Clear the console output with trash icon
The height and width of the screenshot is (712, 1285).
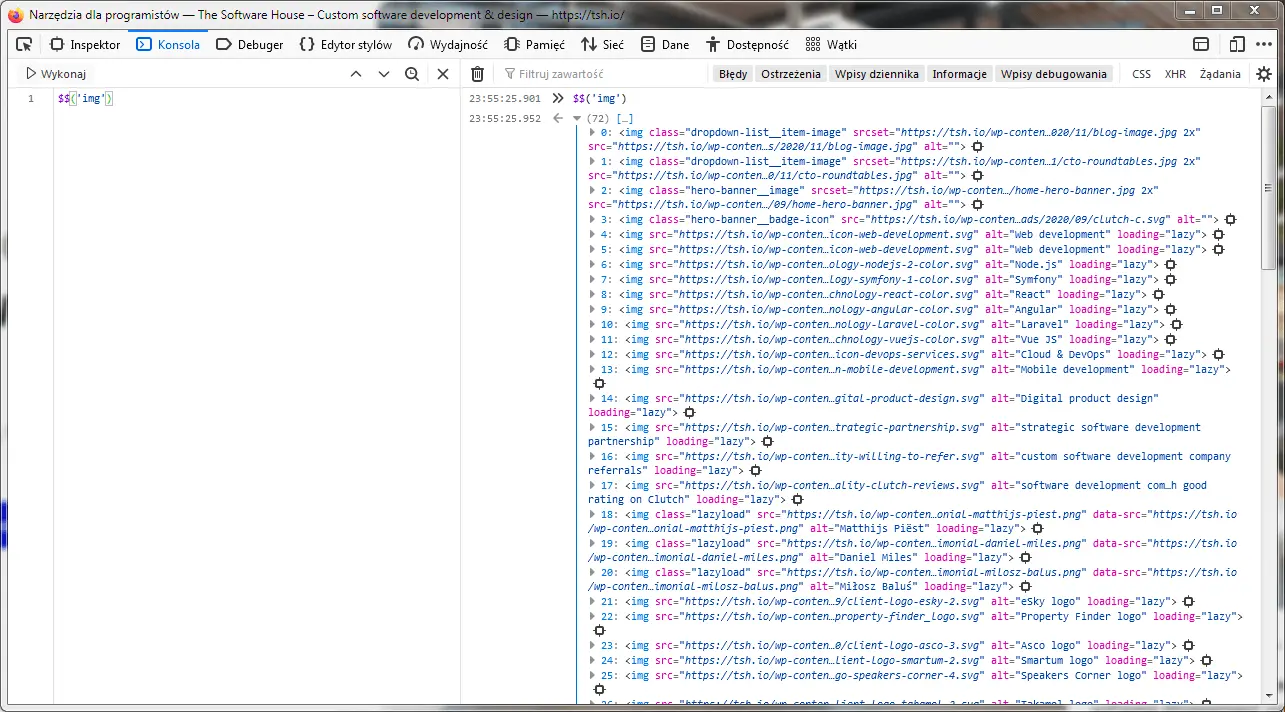(477, 73)
